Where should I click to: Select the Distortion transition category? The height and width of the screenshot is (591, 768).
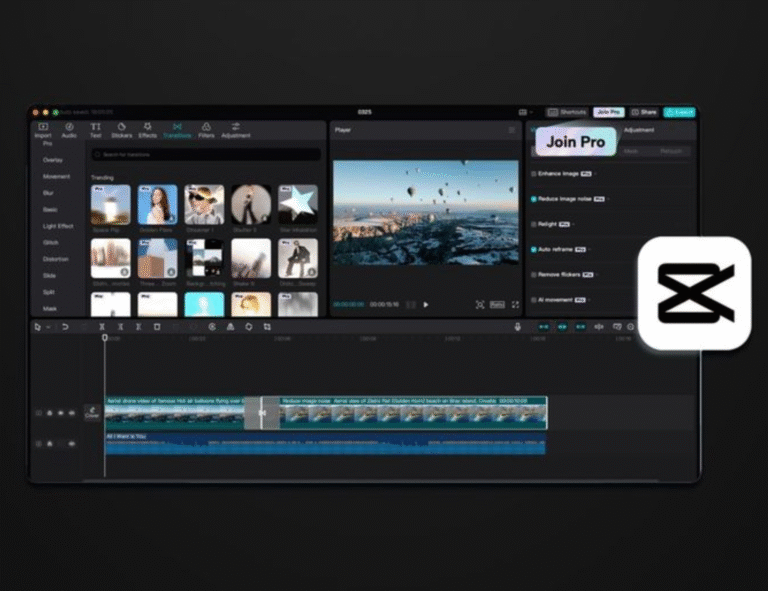click(x=55, y=259)
